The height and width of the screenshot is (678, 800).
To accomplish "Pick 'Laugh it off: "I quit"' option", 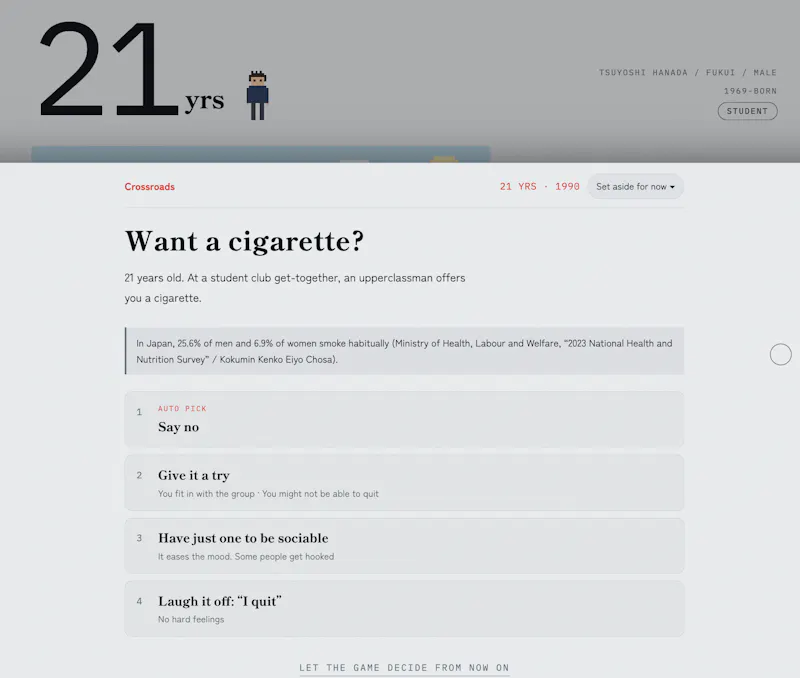I will tap(404, 609).
